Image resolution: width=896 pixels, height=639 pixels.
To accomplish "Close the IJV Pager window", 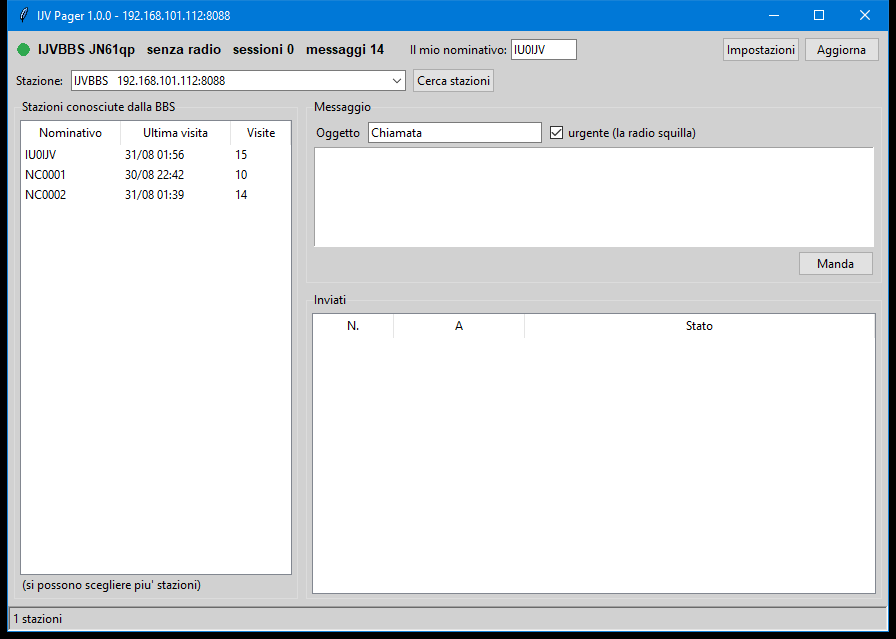I will coord(865,15).
